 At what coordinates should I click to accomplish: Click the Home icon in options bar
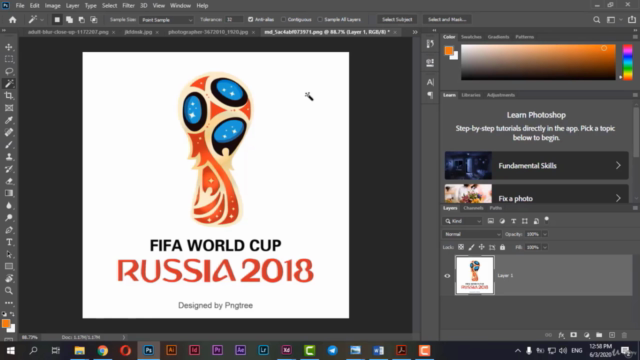click(13, 20)
